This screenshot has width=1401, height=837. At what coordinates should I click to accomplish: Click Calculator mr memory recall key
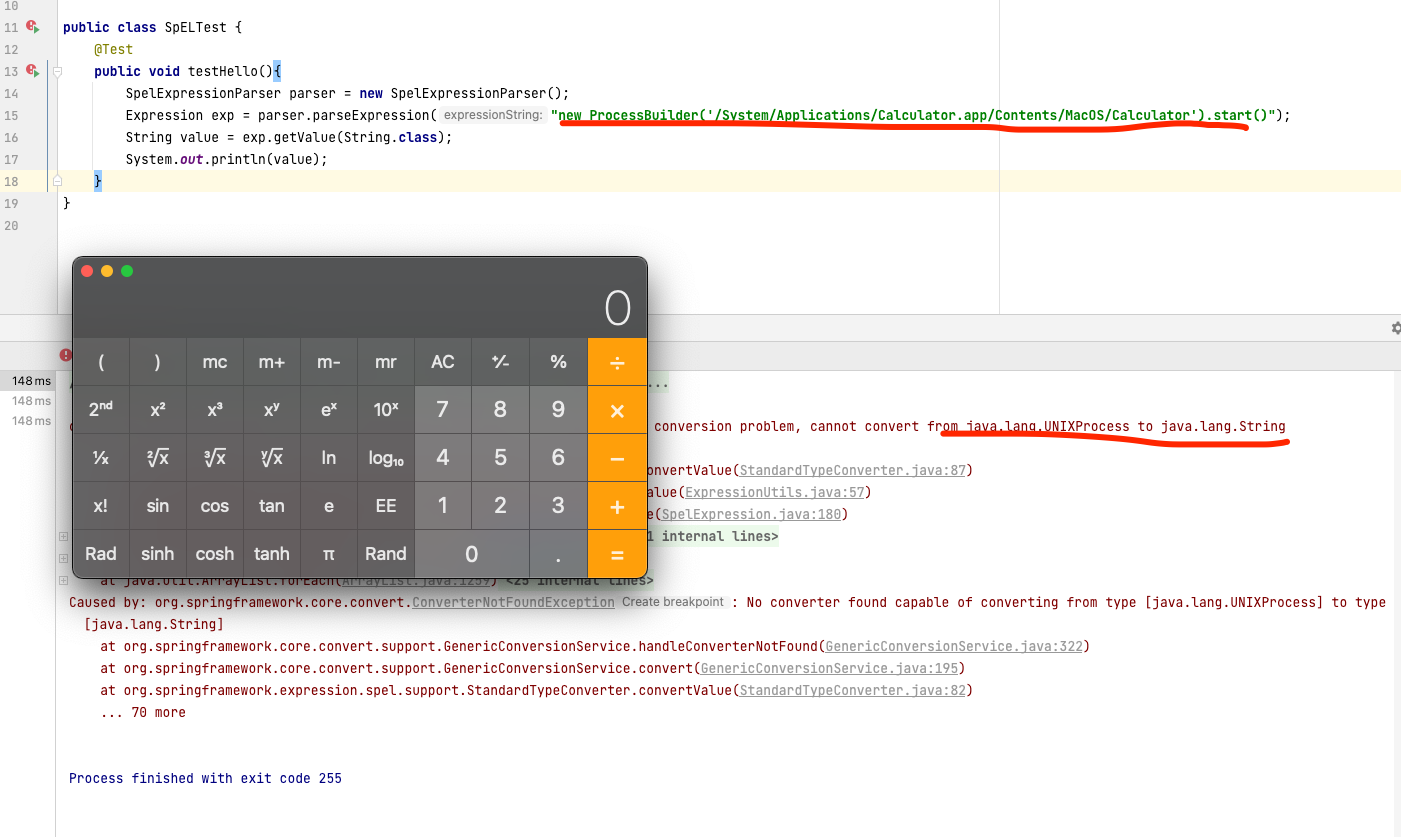pyautogui.click(x=386, y=362)
